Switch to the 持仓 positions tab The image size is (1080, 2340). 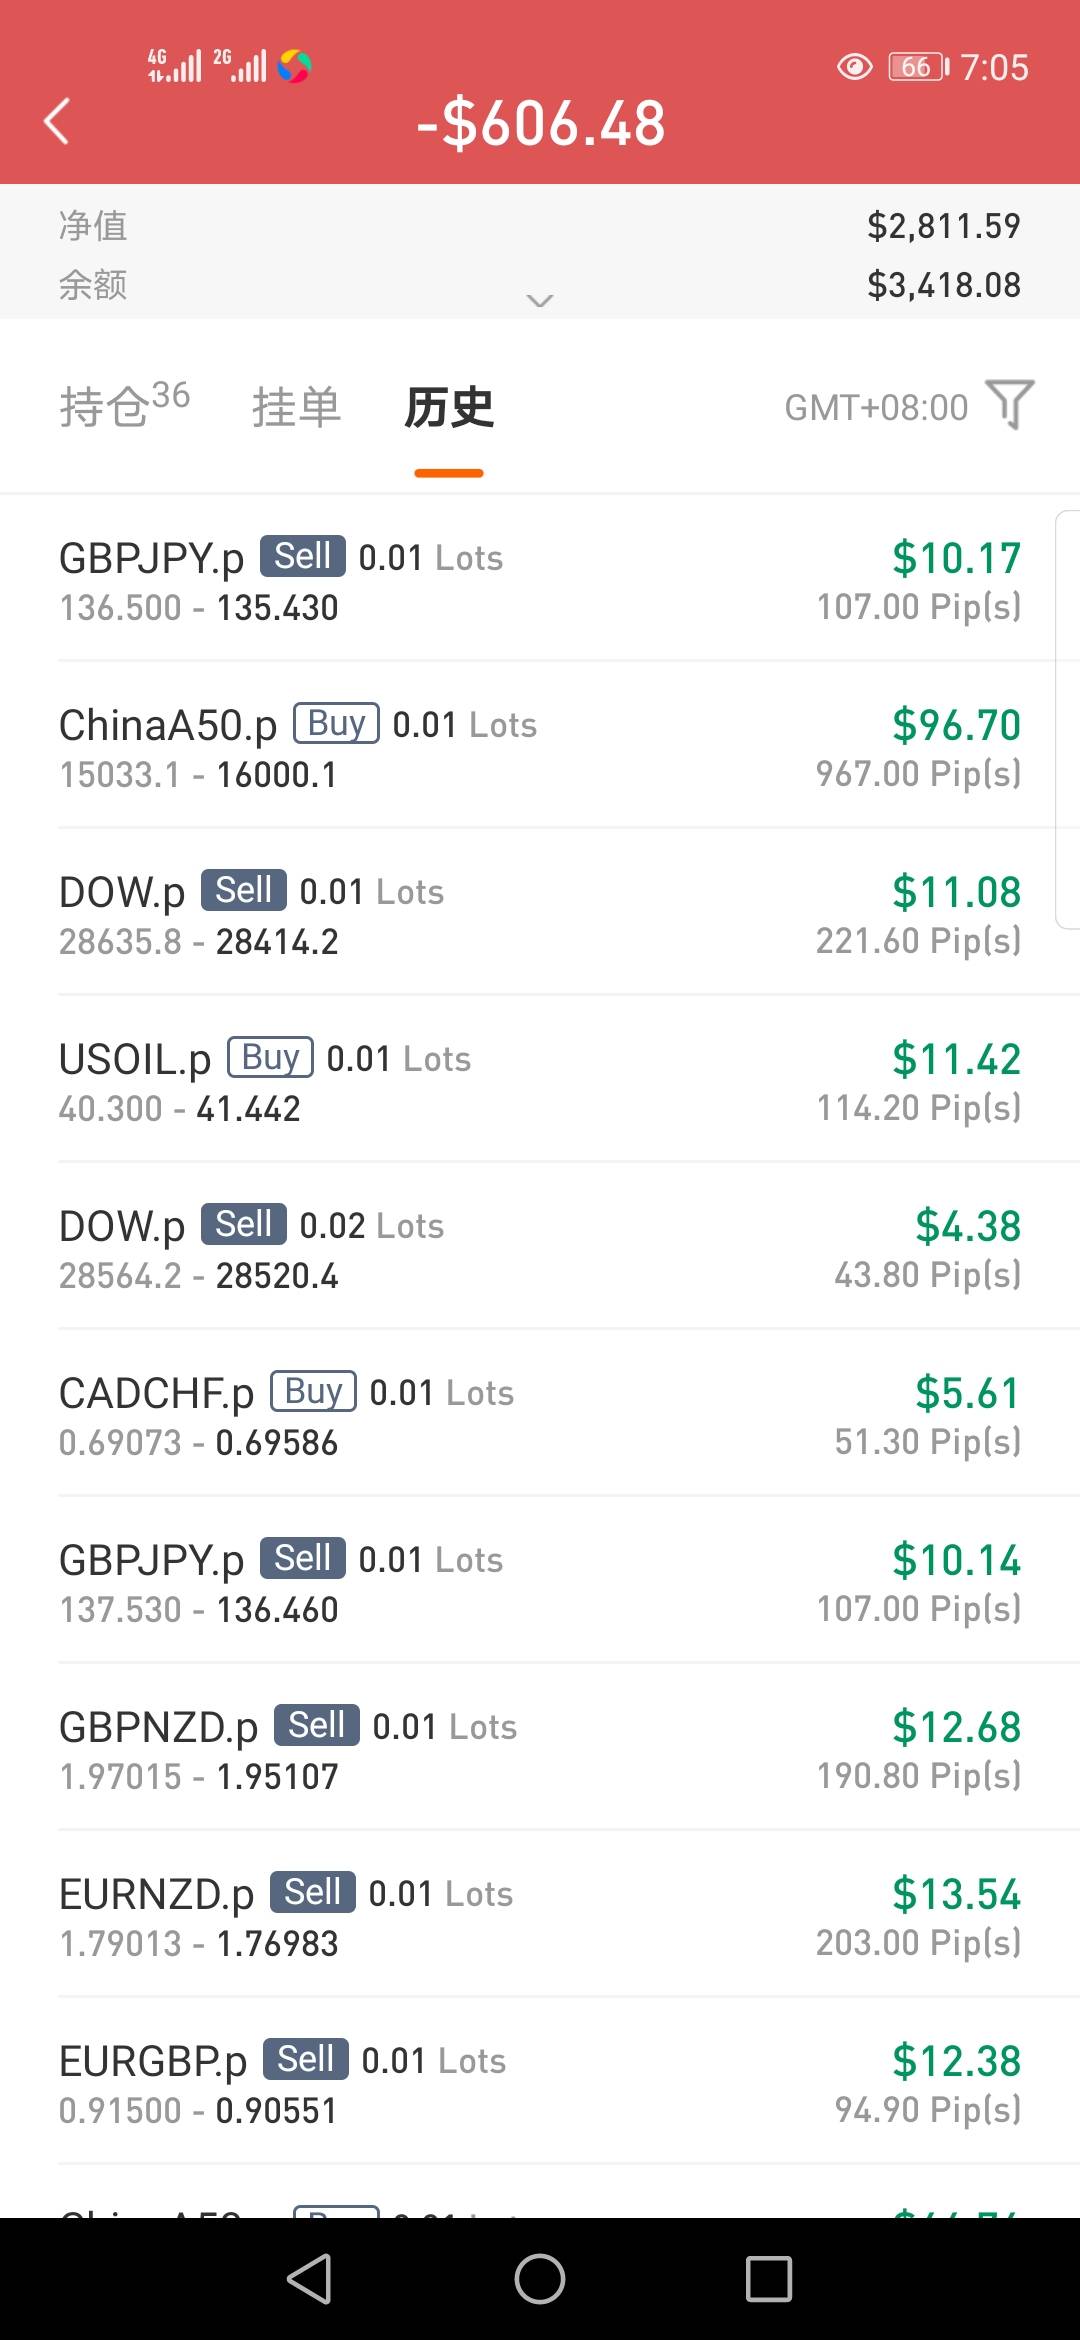tap(124, 406)
